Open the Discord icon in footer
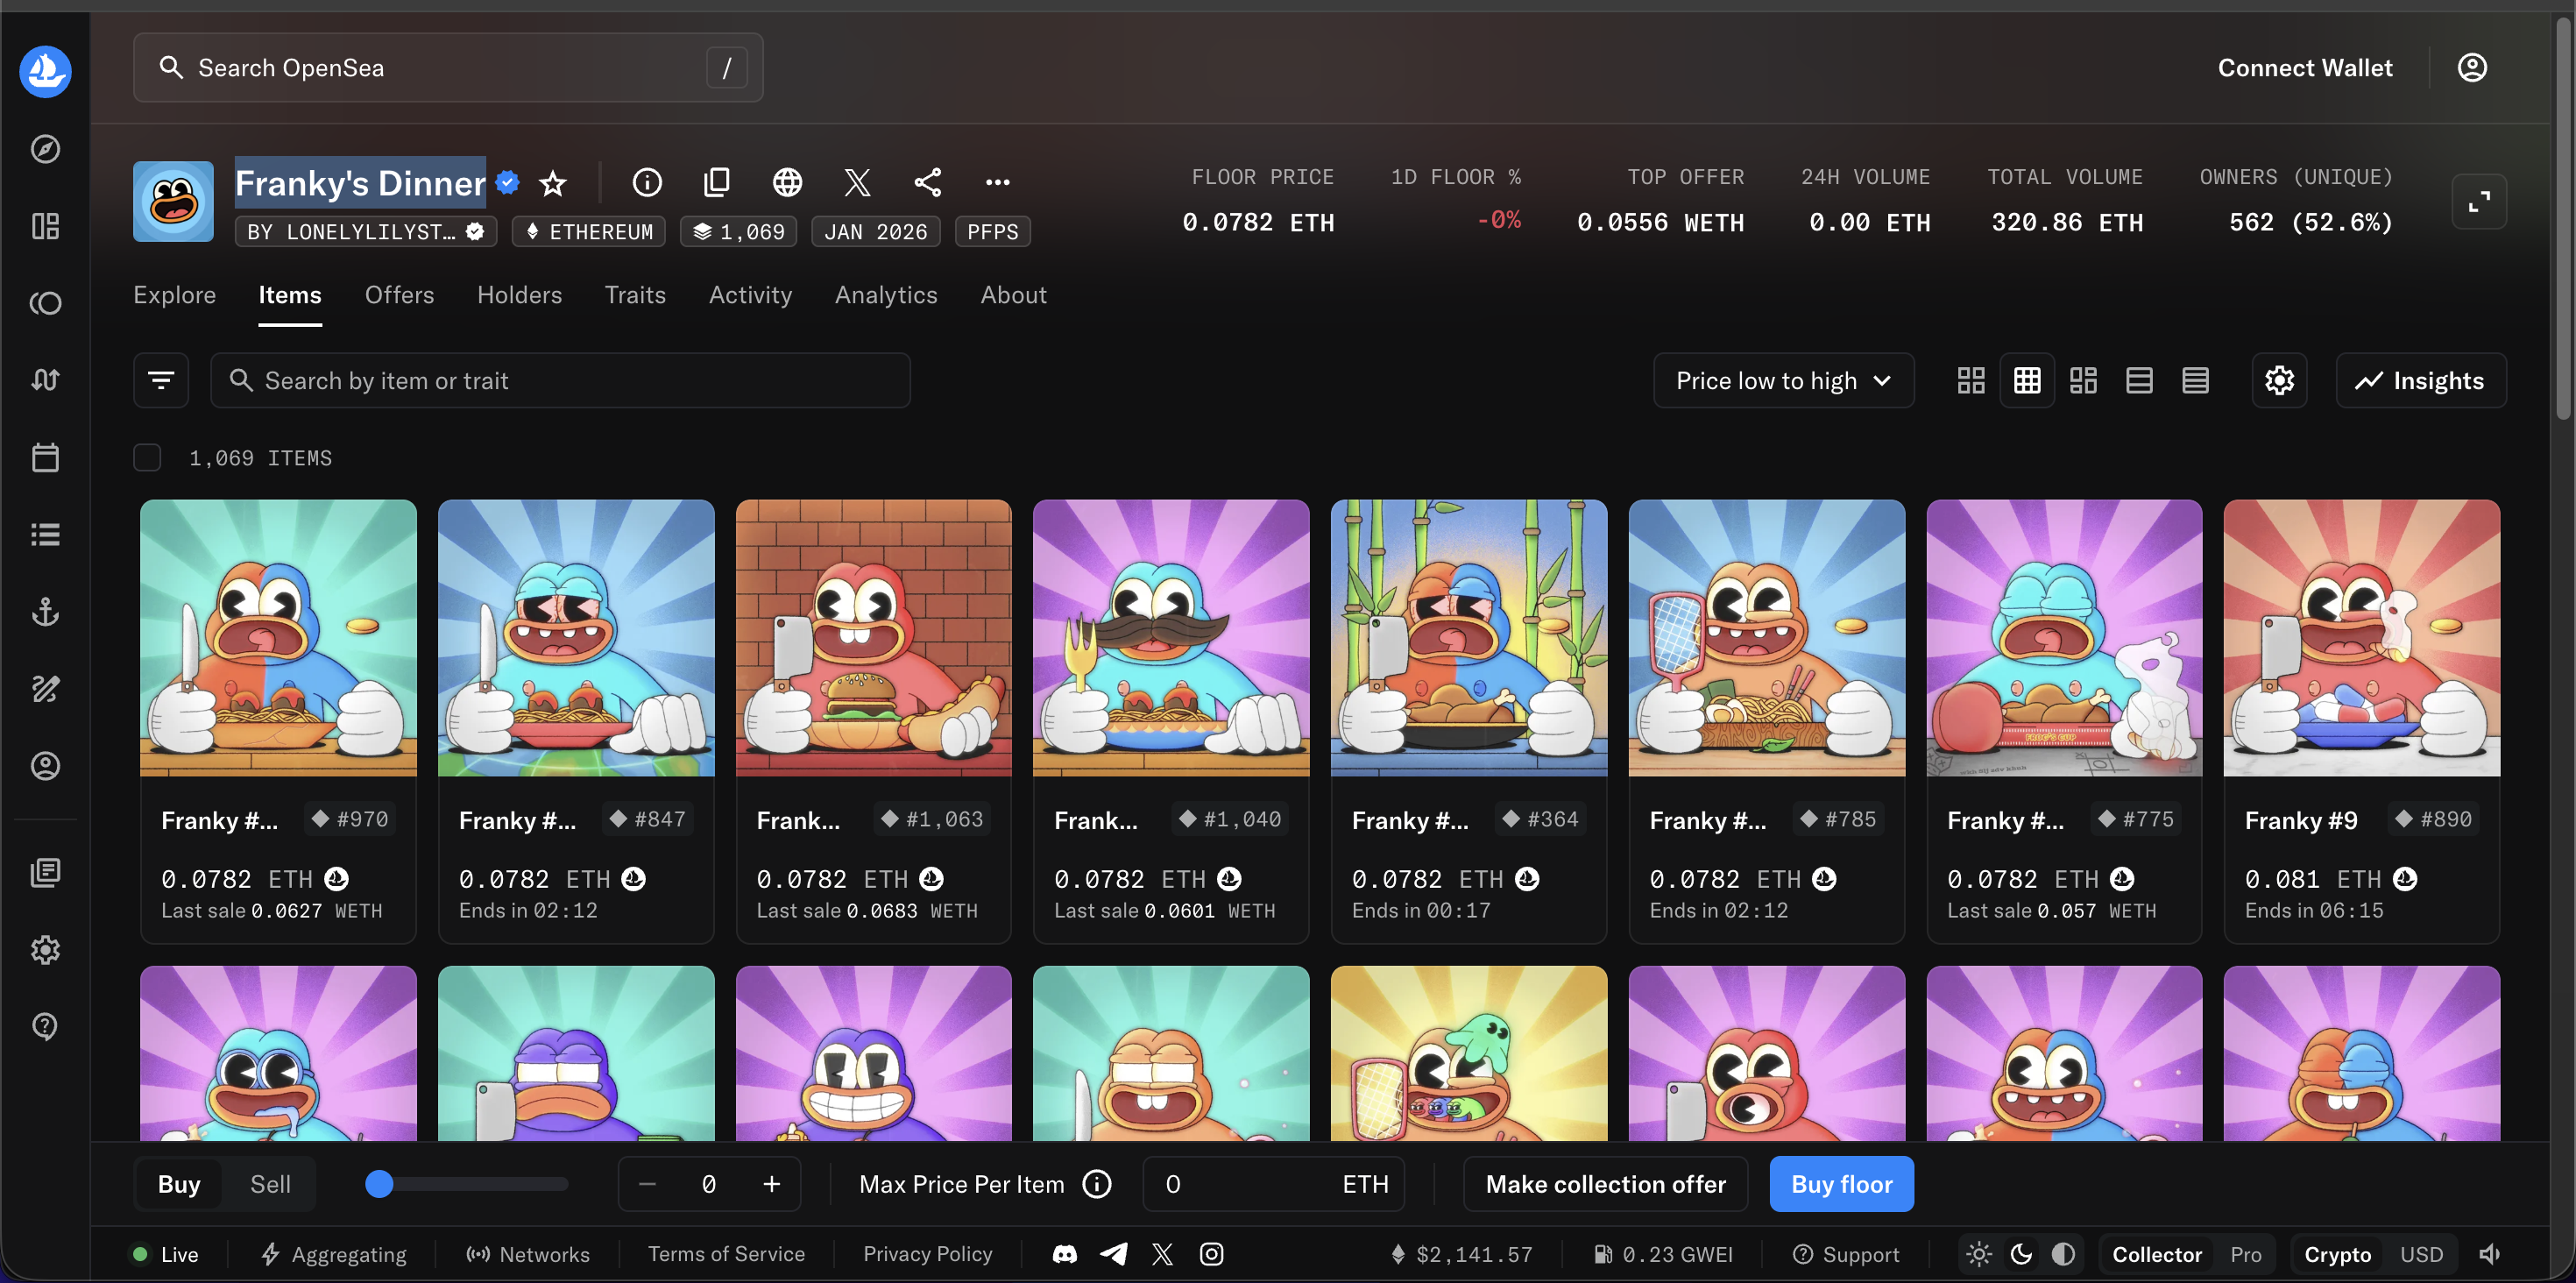Viewport: 2576px width, 1283px height. tap(1065, 1254)
